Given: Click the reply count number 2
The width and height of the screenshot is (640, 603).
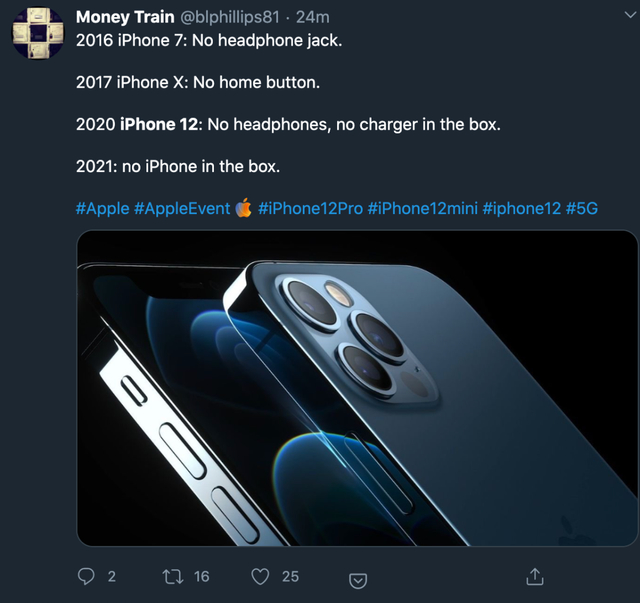Looking at the screenshot, I should pos(111,576).
